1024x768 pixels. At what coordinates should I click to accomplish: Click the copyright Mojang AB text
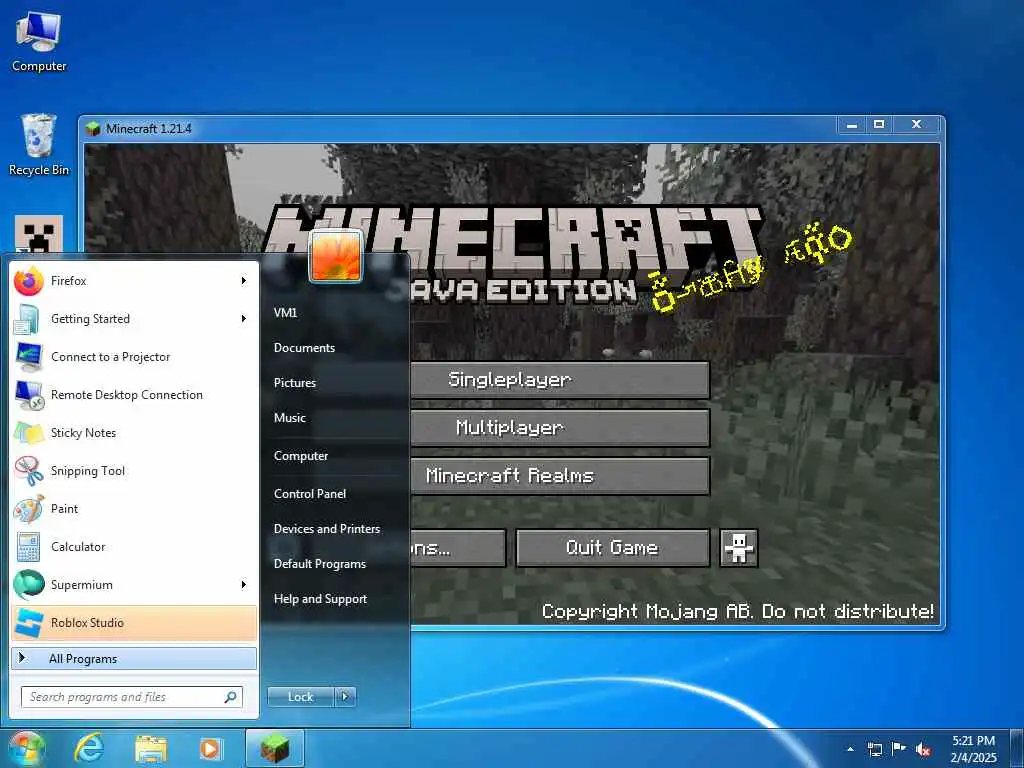point(737,611)
